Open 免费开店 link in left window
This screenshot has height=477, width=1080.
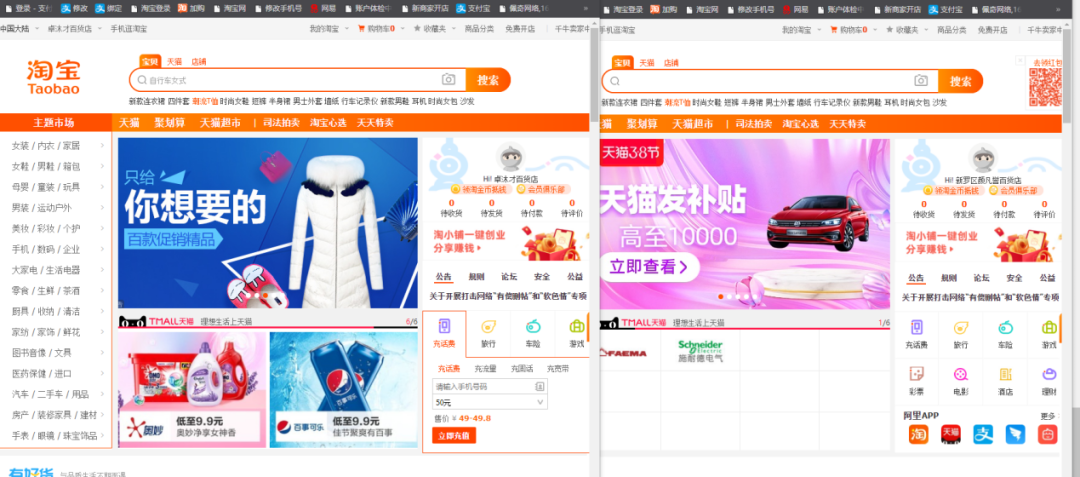520,30
